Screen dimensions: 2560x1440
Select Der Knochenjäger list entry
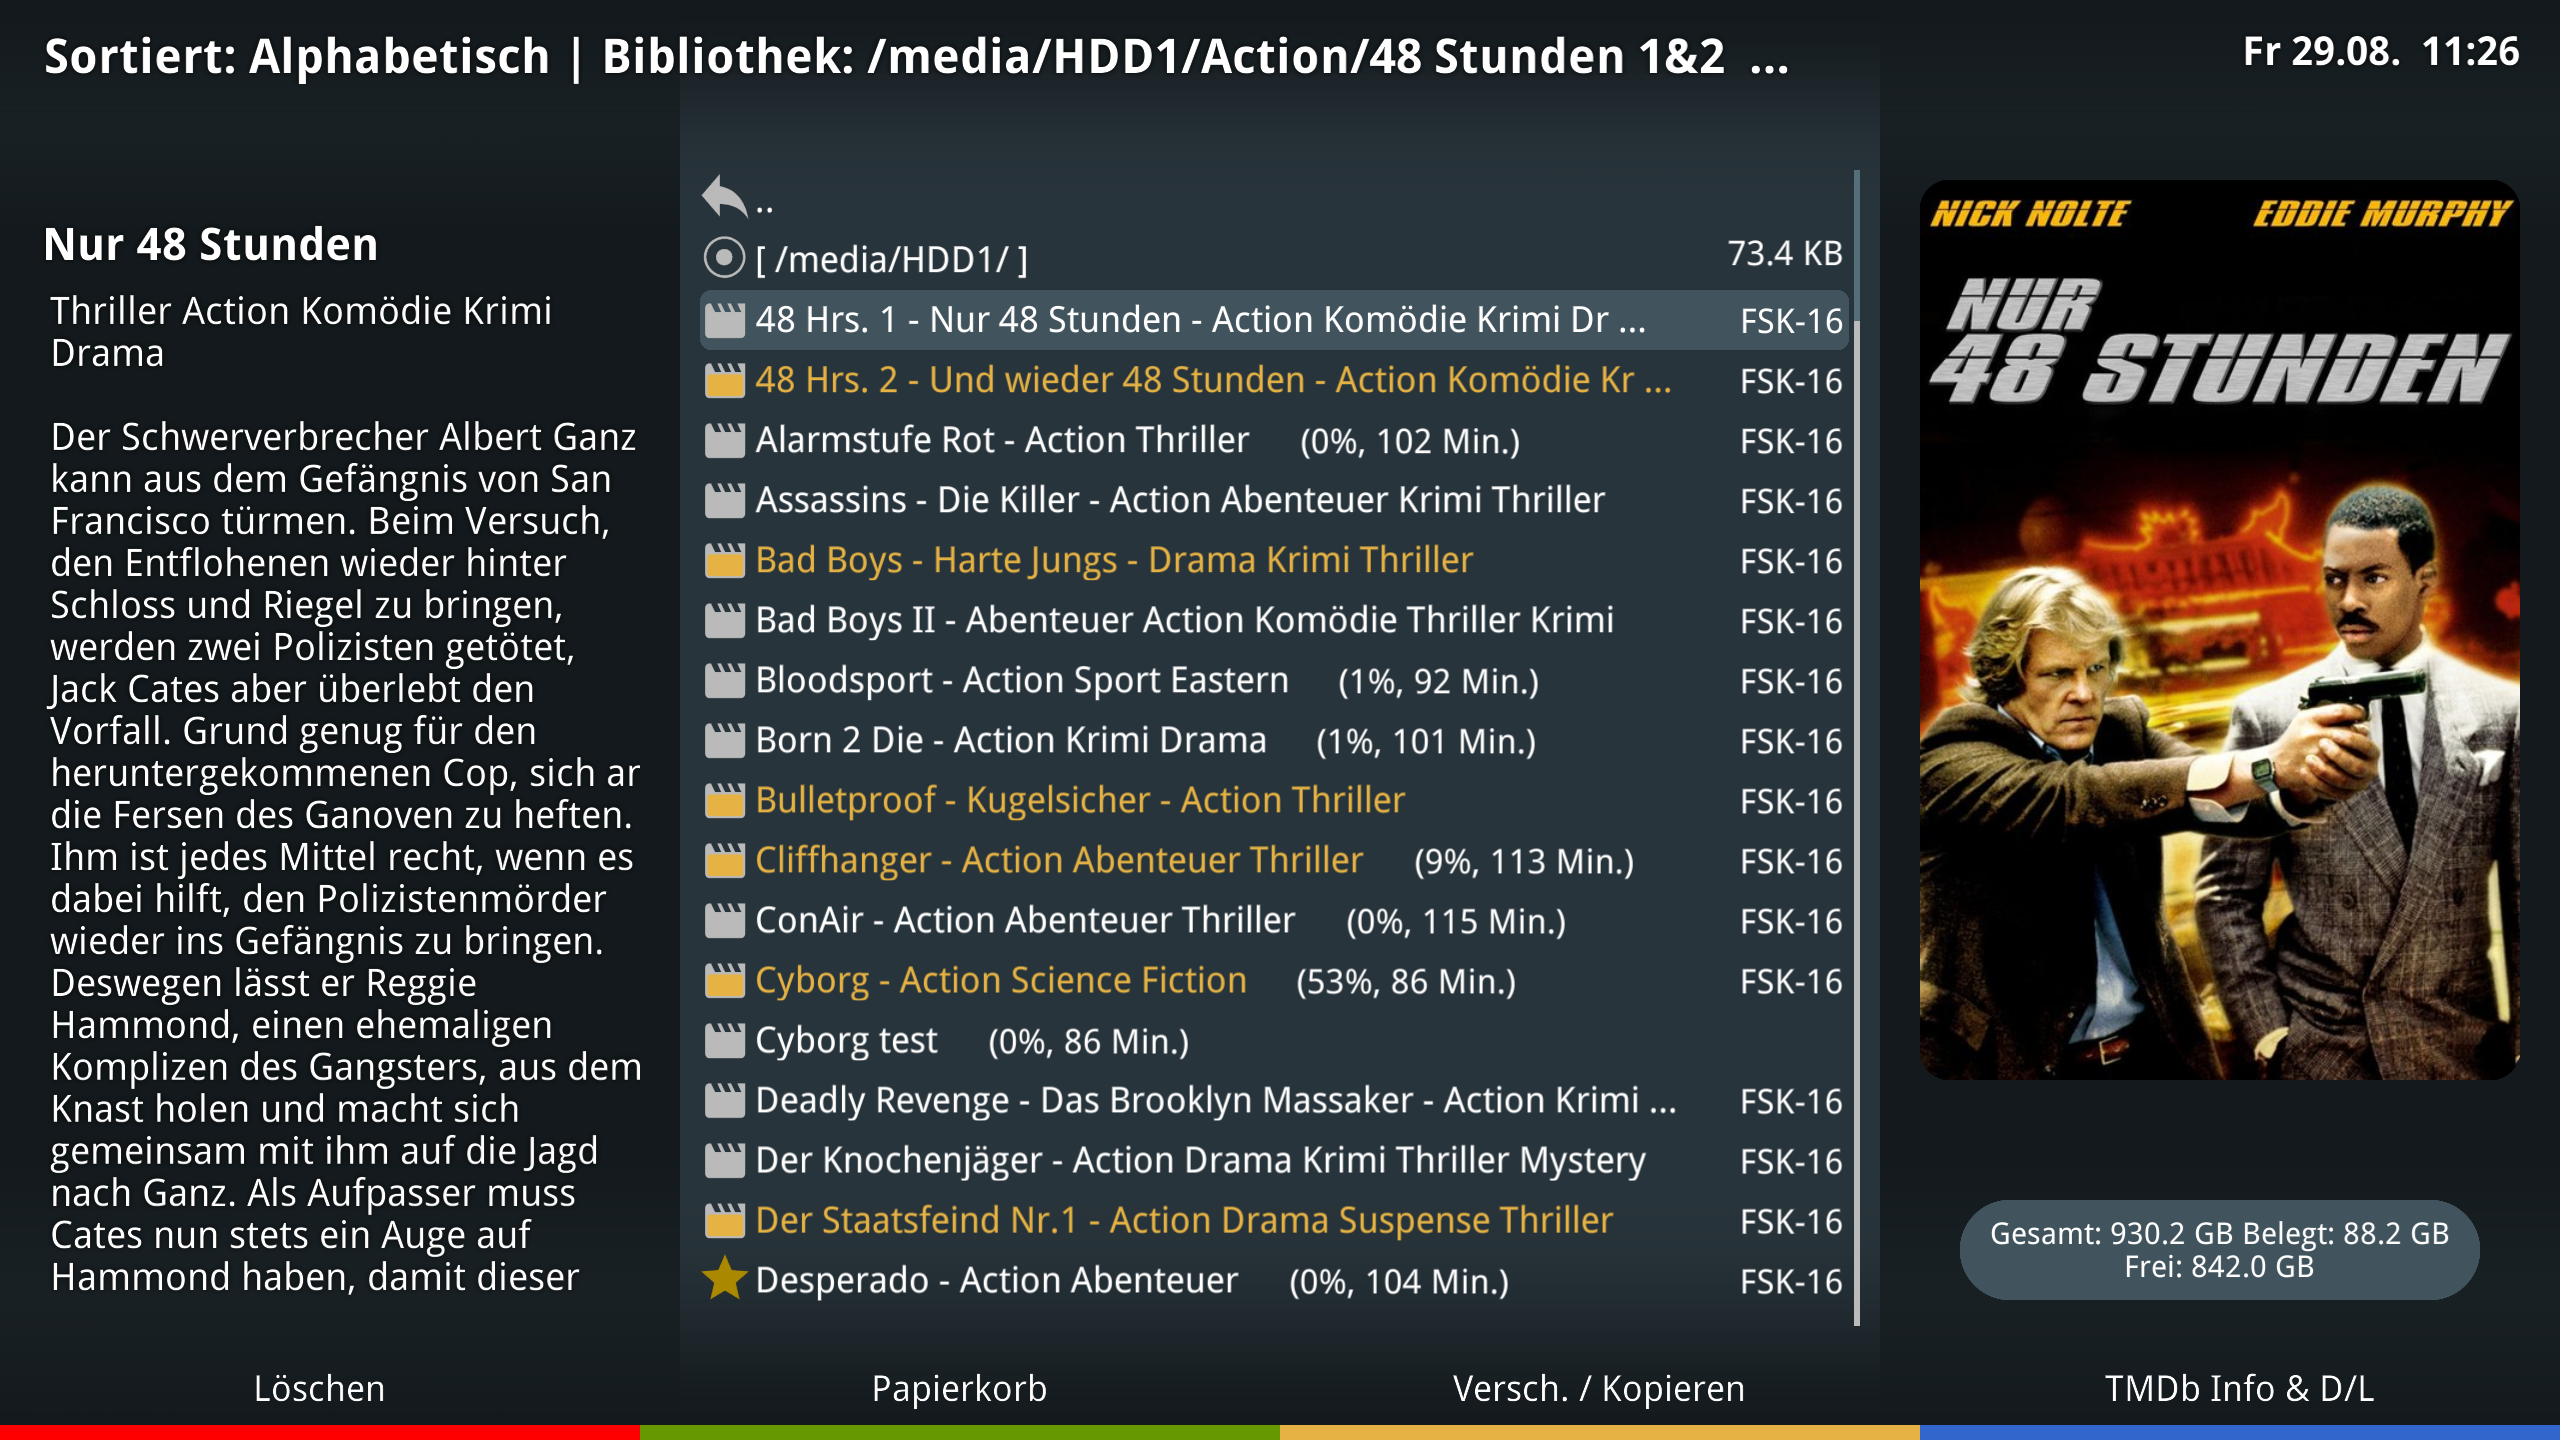(x=1274, y=1160)
